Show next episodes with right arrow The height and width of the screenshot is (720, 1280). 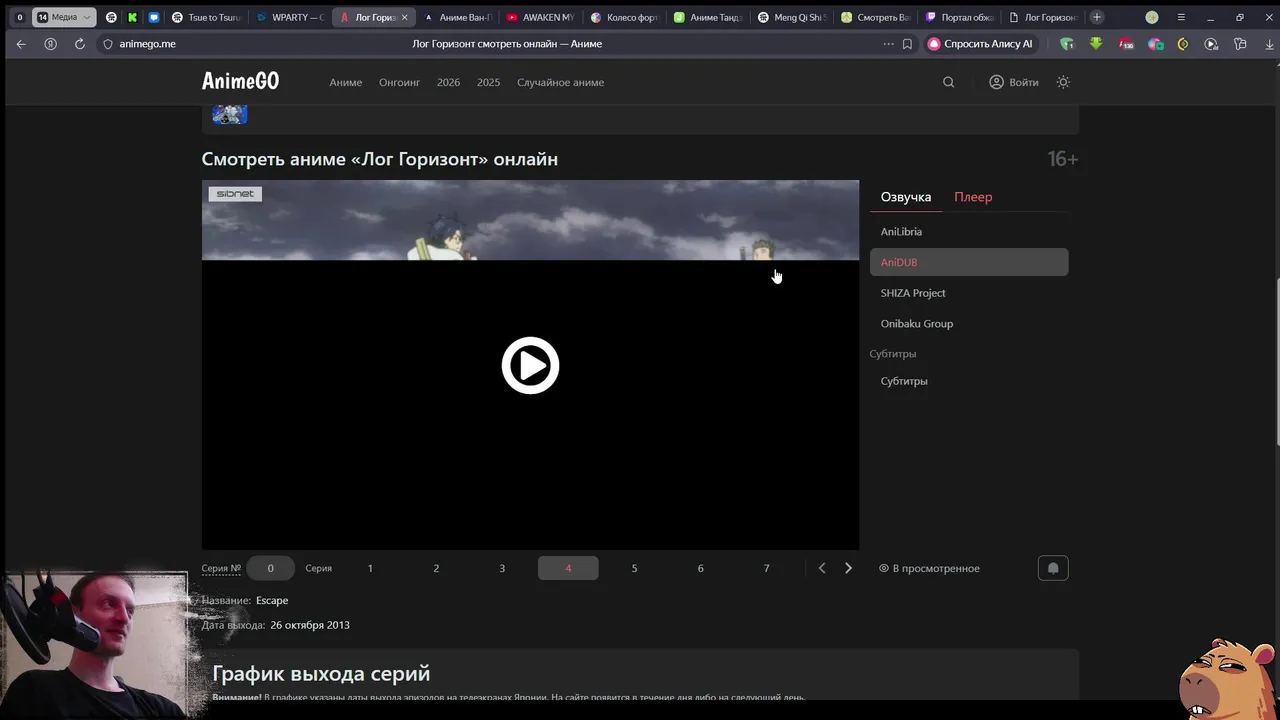click(x=848, y=568)
